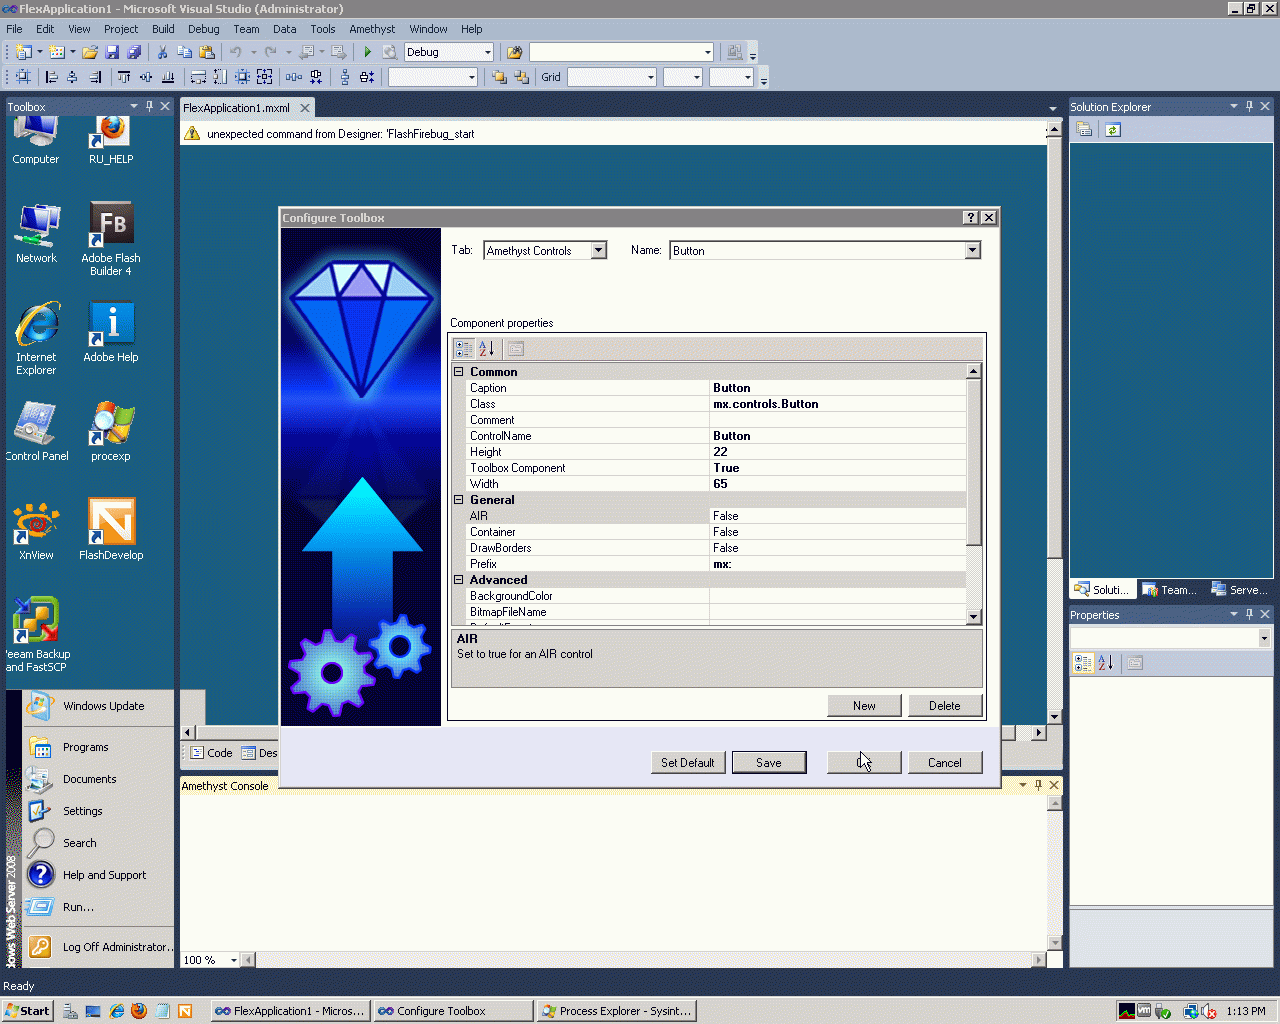The image size is (1280, 1024).
Task: Click the Adobe Flash Builder 4 desktop icon
Action: [x=111, y=239]
